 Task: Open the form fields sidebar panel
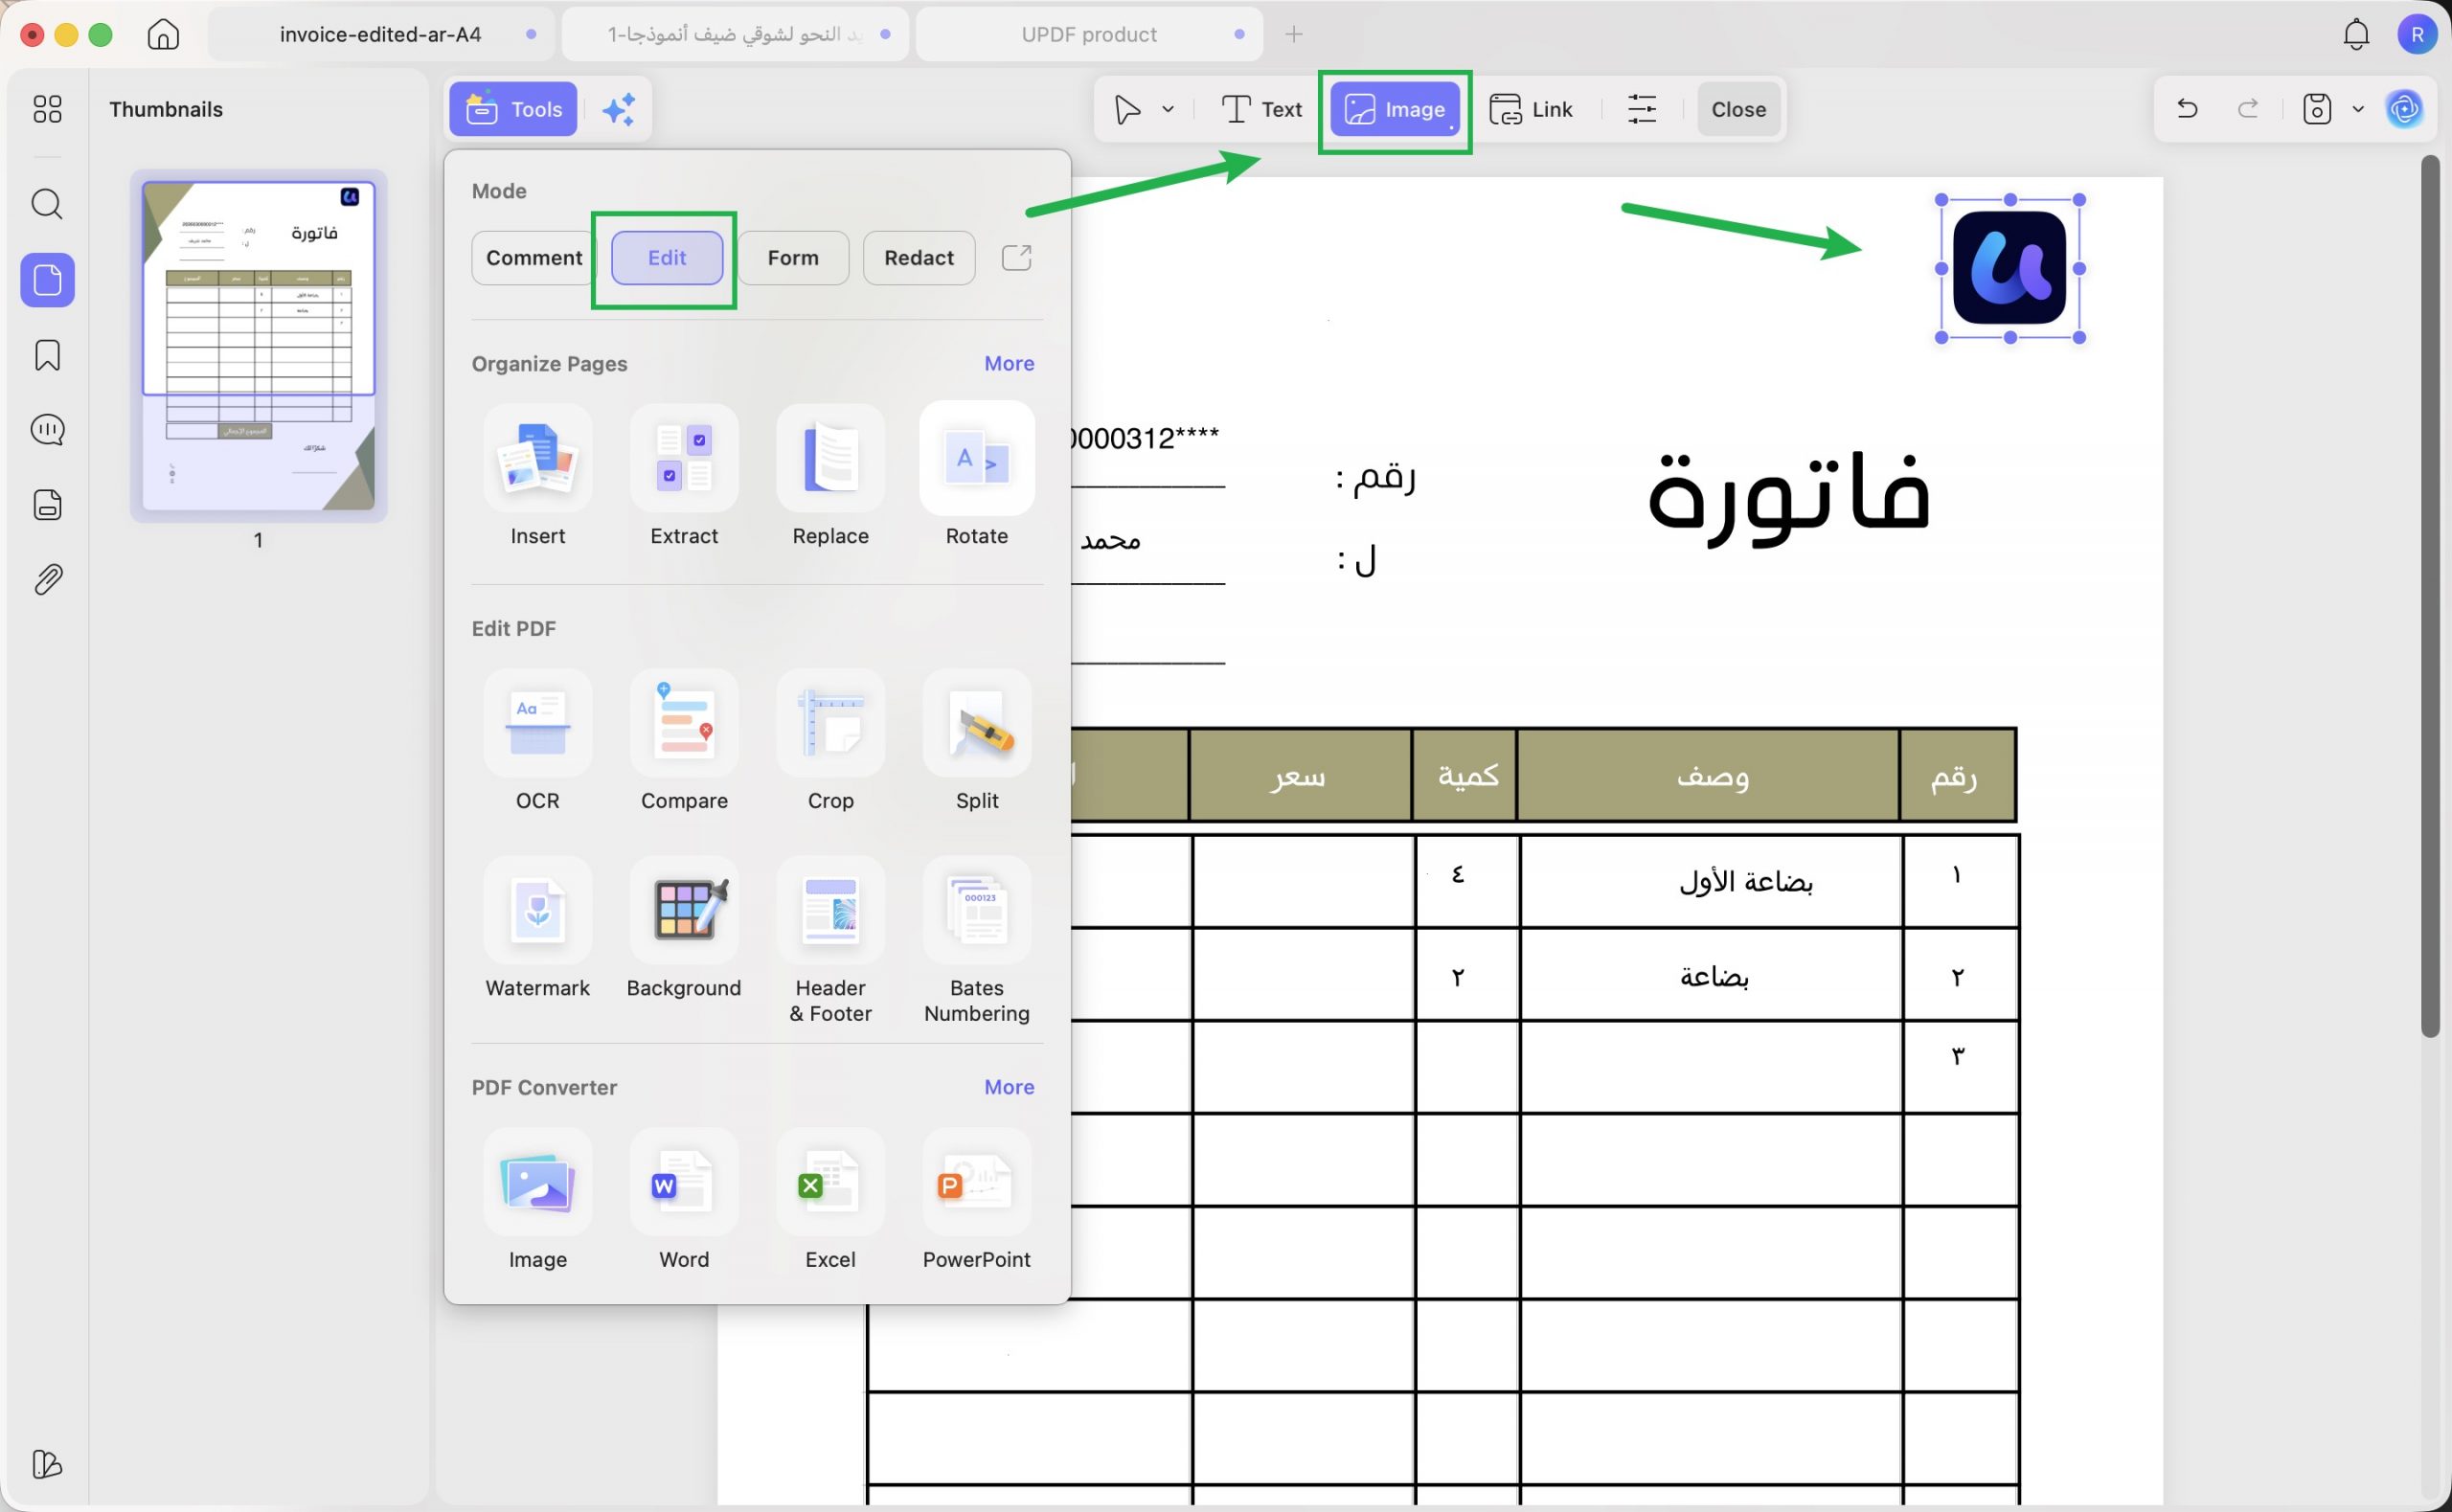pyautogui.click(x=47, y=505)
